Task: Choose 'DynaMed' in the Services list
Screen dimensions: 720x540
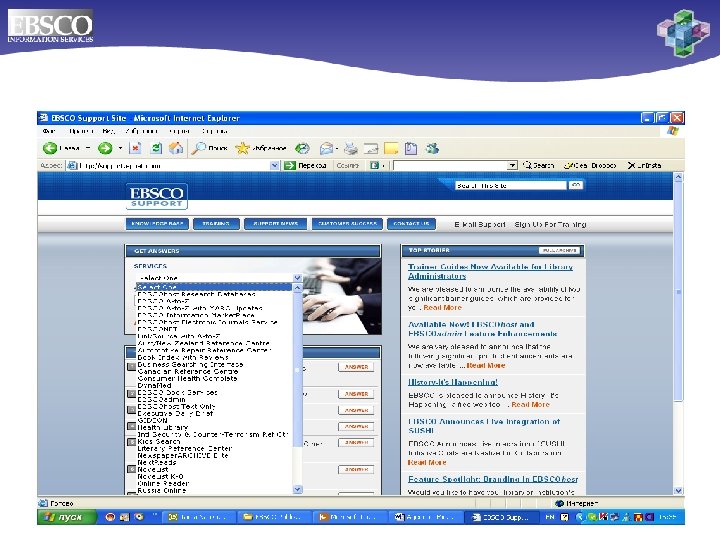Action: [154, 385]
